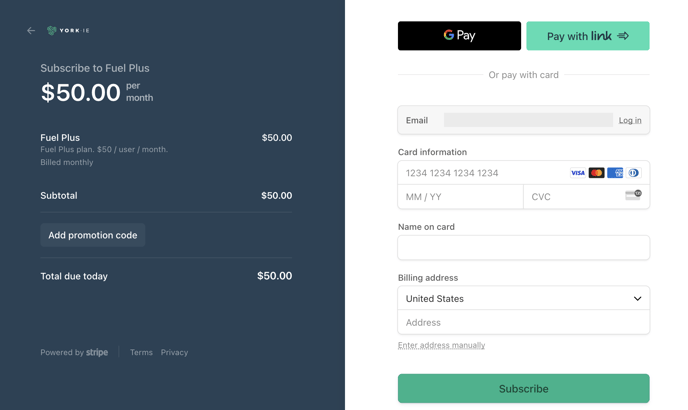Open Add promotion code field
Screen dimensions: 688x410
[x=93, y=235]
